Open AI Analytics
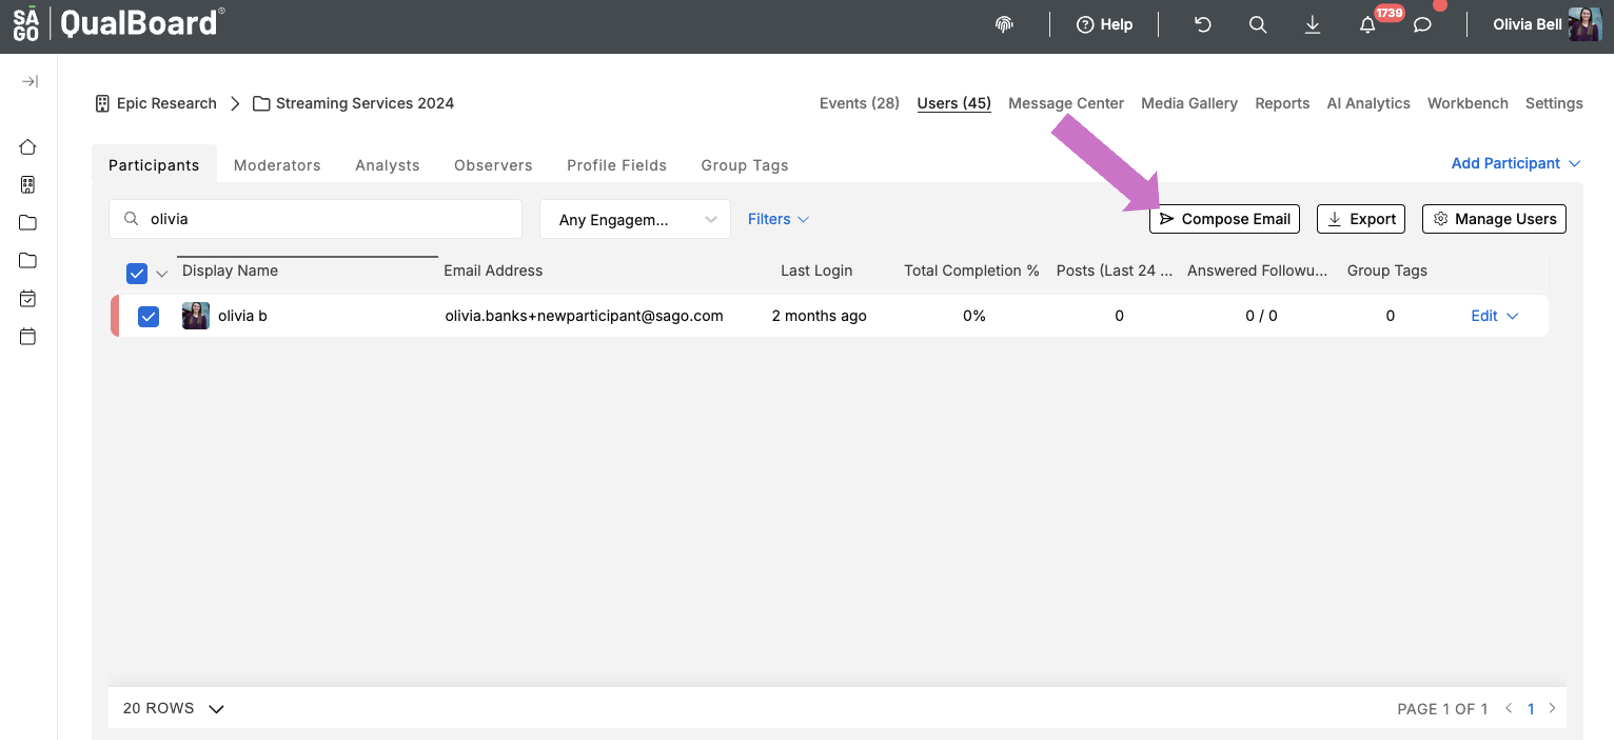The image size is (1614, 740). pos(1368,103)
